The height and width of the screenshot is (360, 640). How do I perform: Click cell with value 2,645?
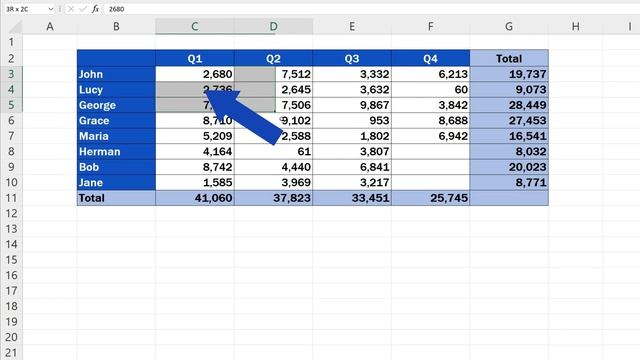pyautogui.click(x=273, y=89)
